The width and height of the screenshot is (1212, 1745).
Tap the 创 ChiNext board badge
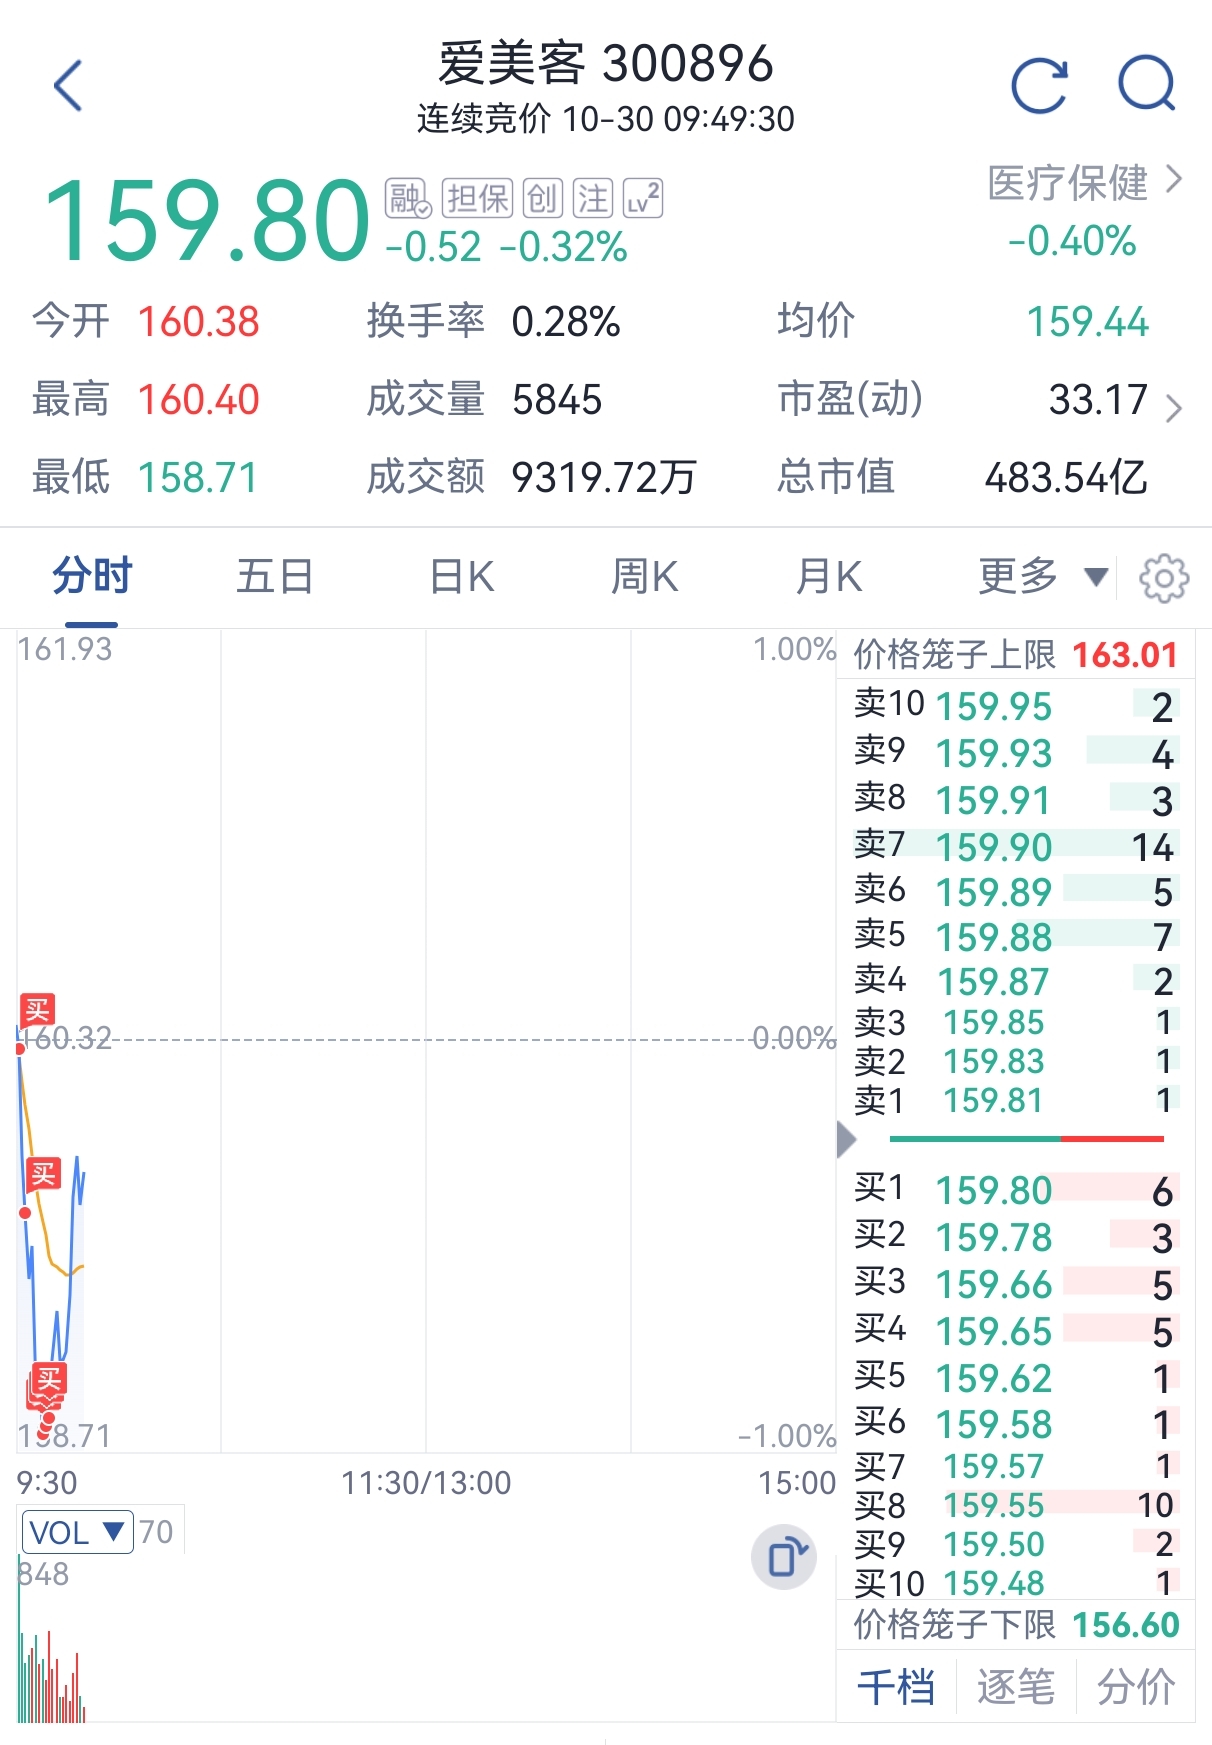(543, 199)
